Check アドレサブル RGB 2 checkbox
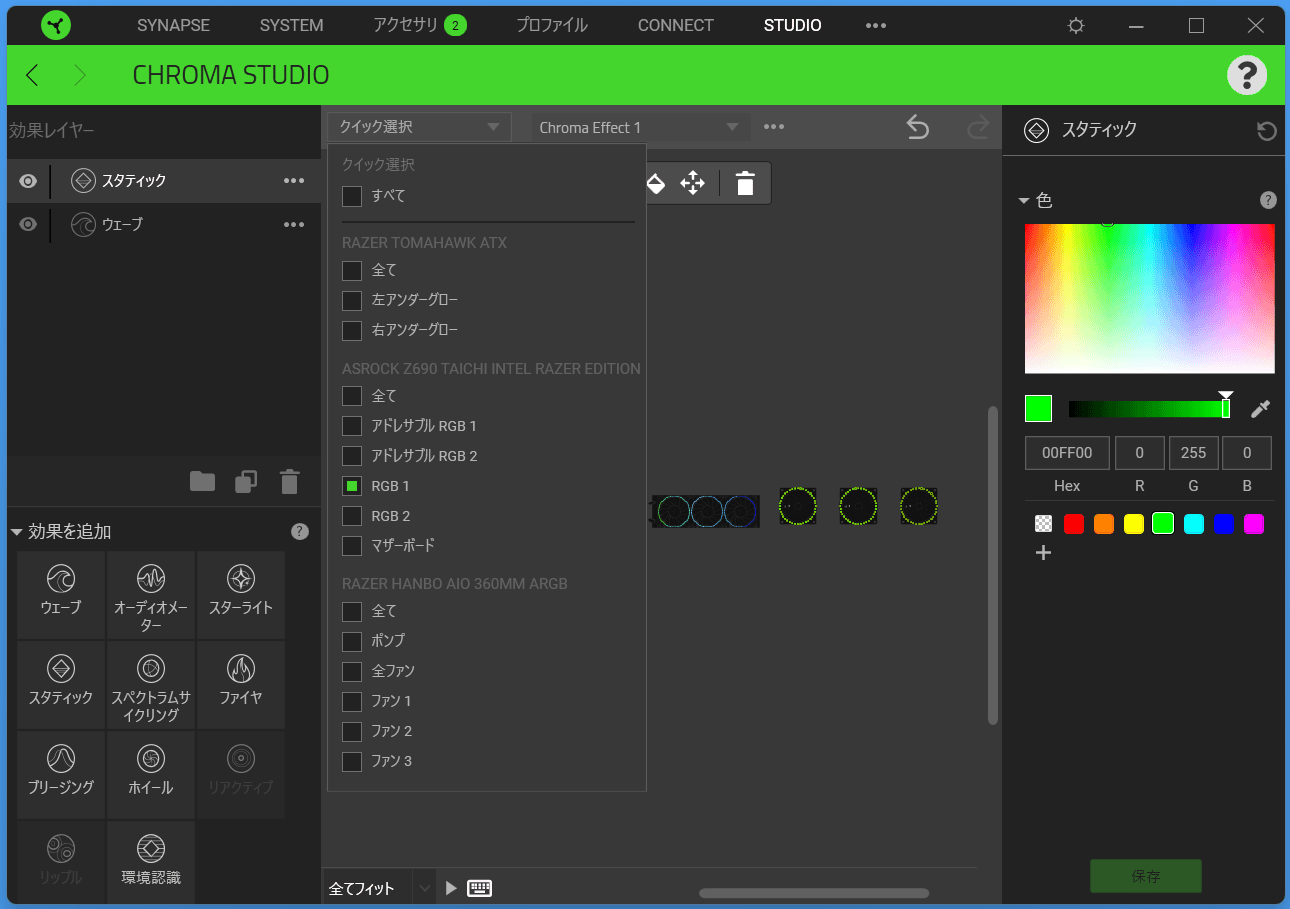 pyautogui.click(x=352, y=456)
